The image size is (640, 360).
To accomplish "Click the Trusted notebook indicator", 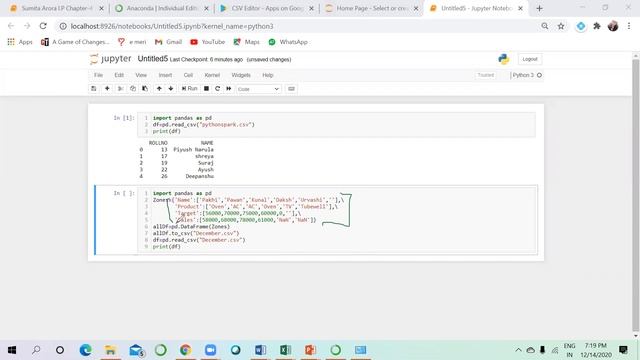I will point(486,75).
